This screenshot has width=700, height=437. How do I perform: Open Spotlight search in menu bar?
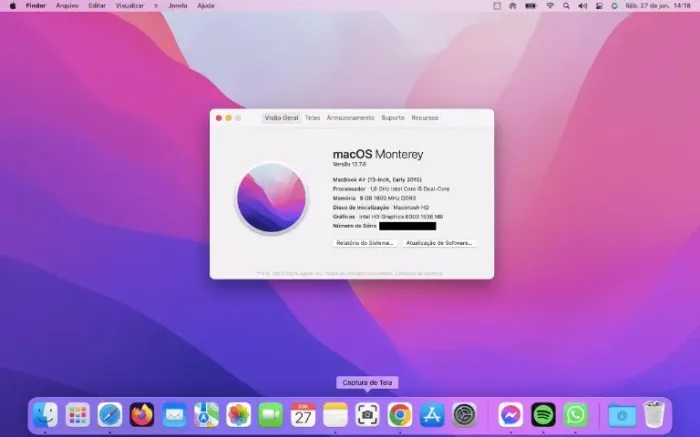(566, 6)
